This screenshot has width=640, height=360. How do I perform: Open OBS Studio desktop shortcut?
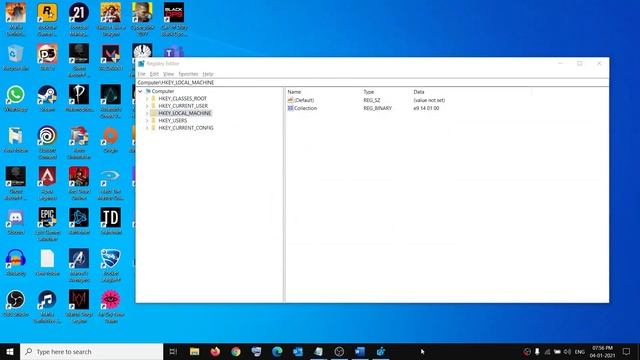click(x=16, y=303)
